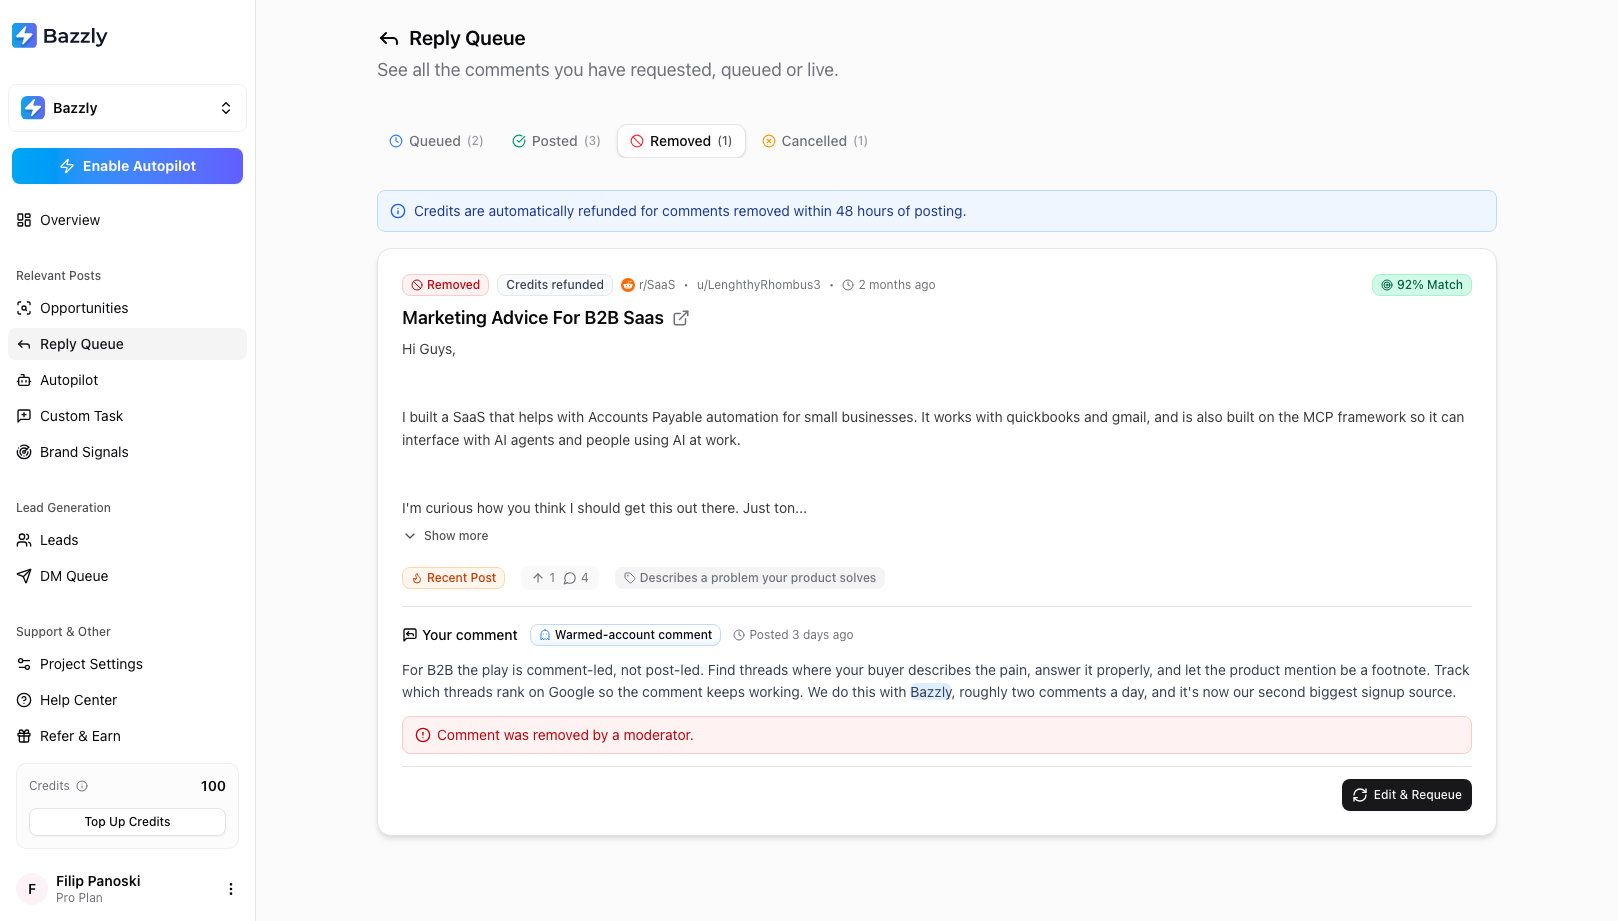Click the 2 months ago timestamp
1618x921 pixels.
889,285
